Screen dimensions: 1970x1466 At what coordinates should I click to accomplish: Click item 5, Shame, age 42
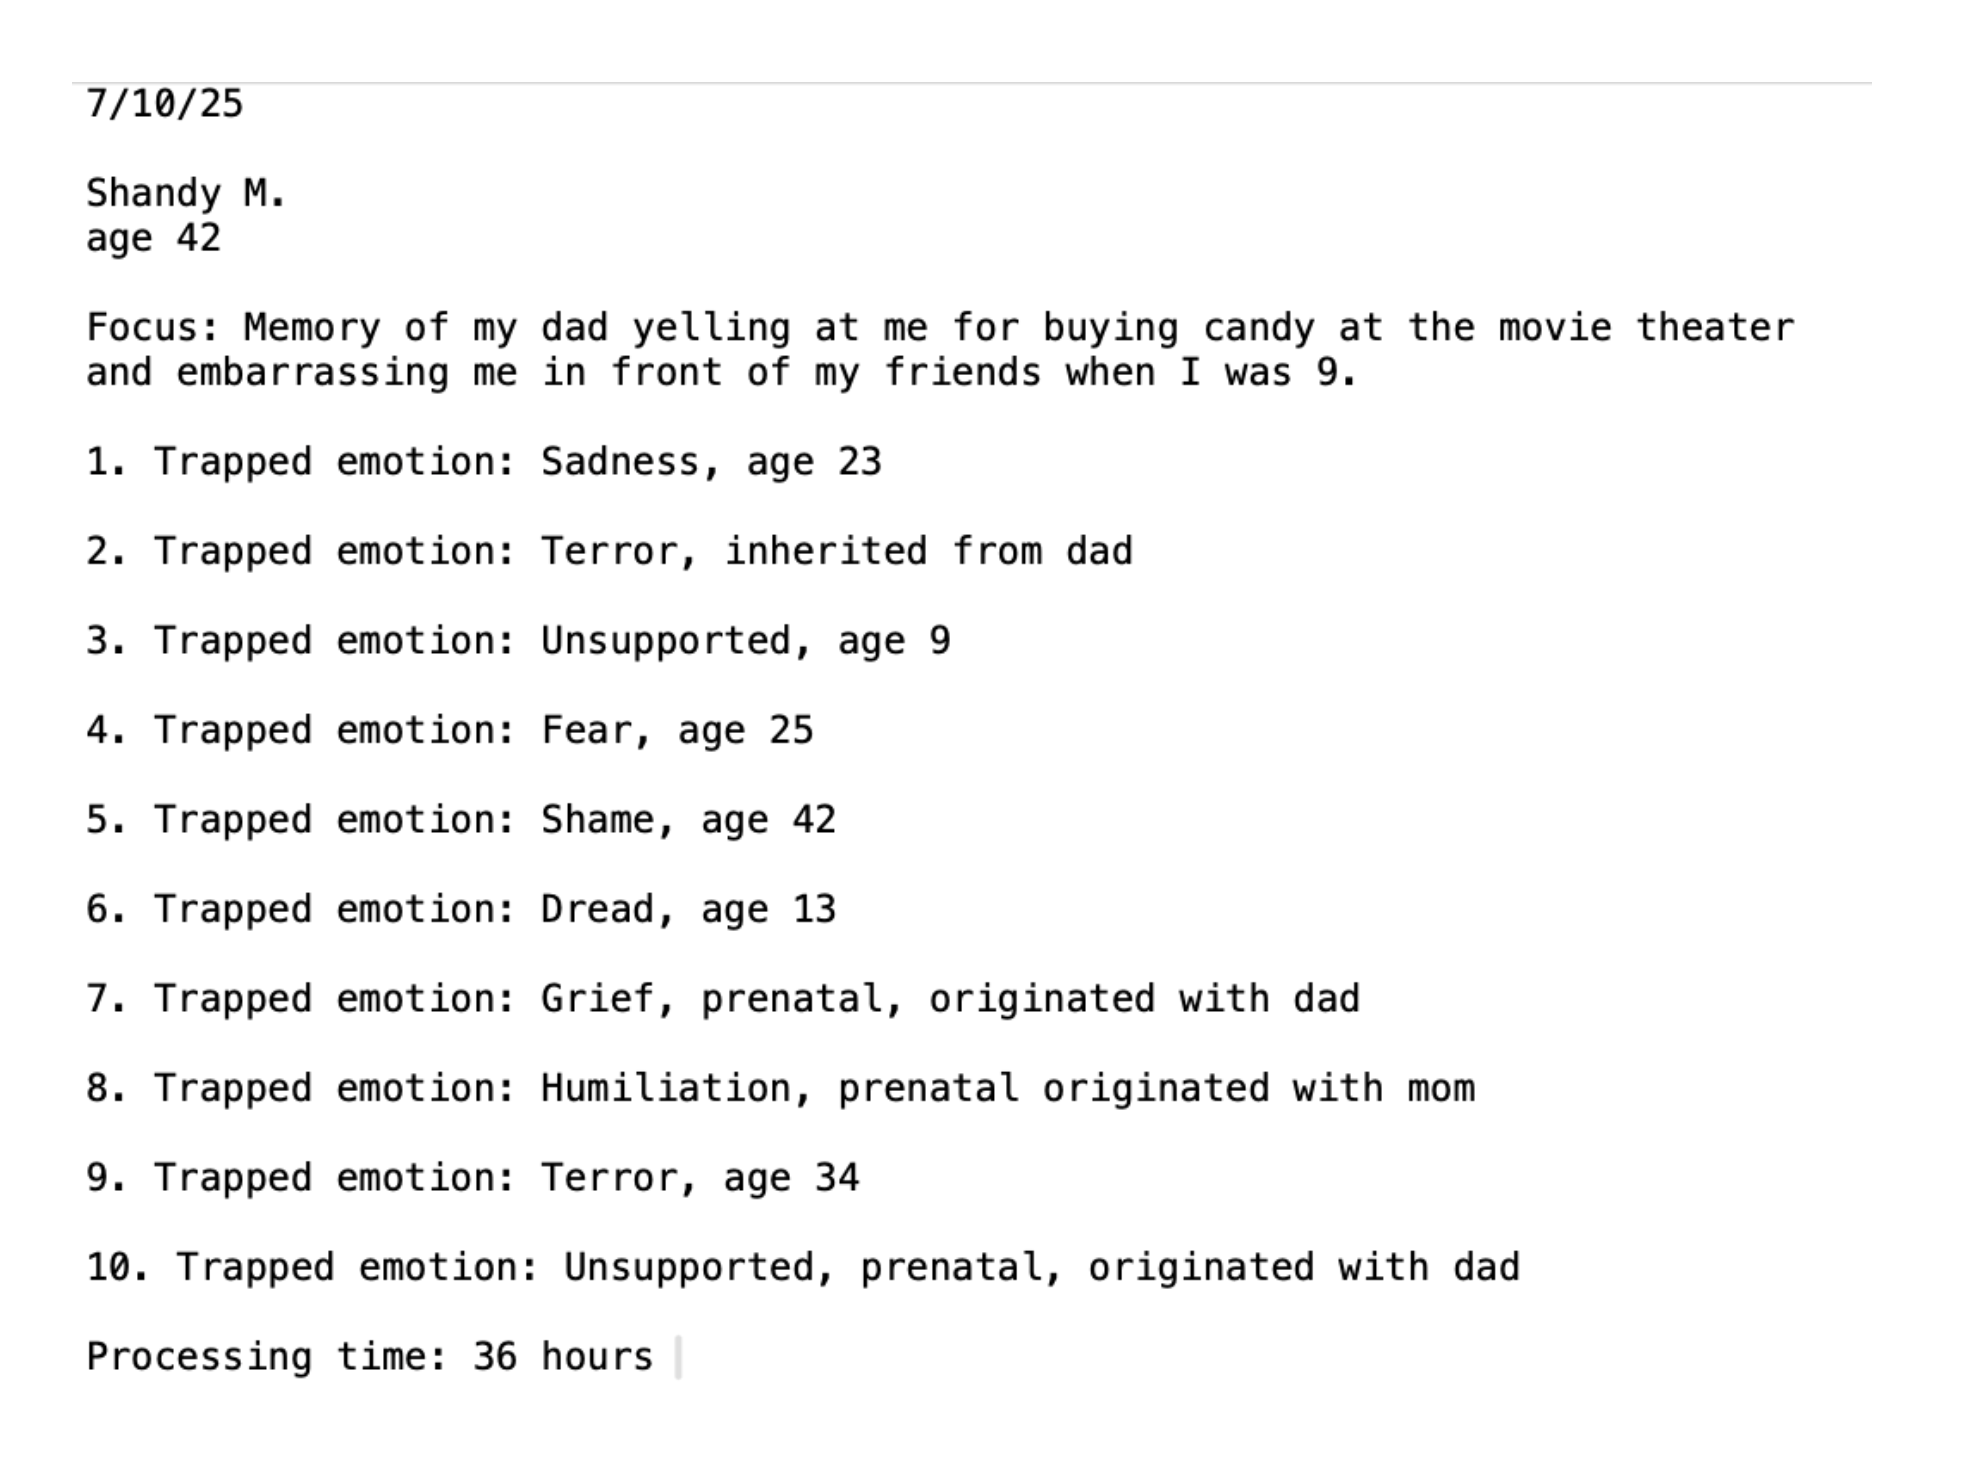461,820
